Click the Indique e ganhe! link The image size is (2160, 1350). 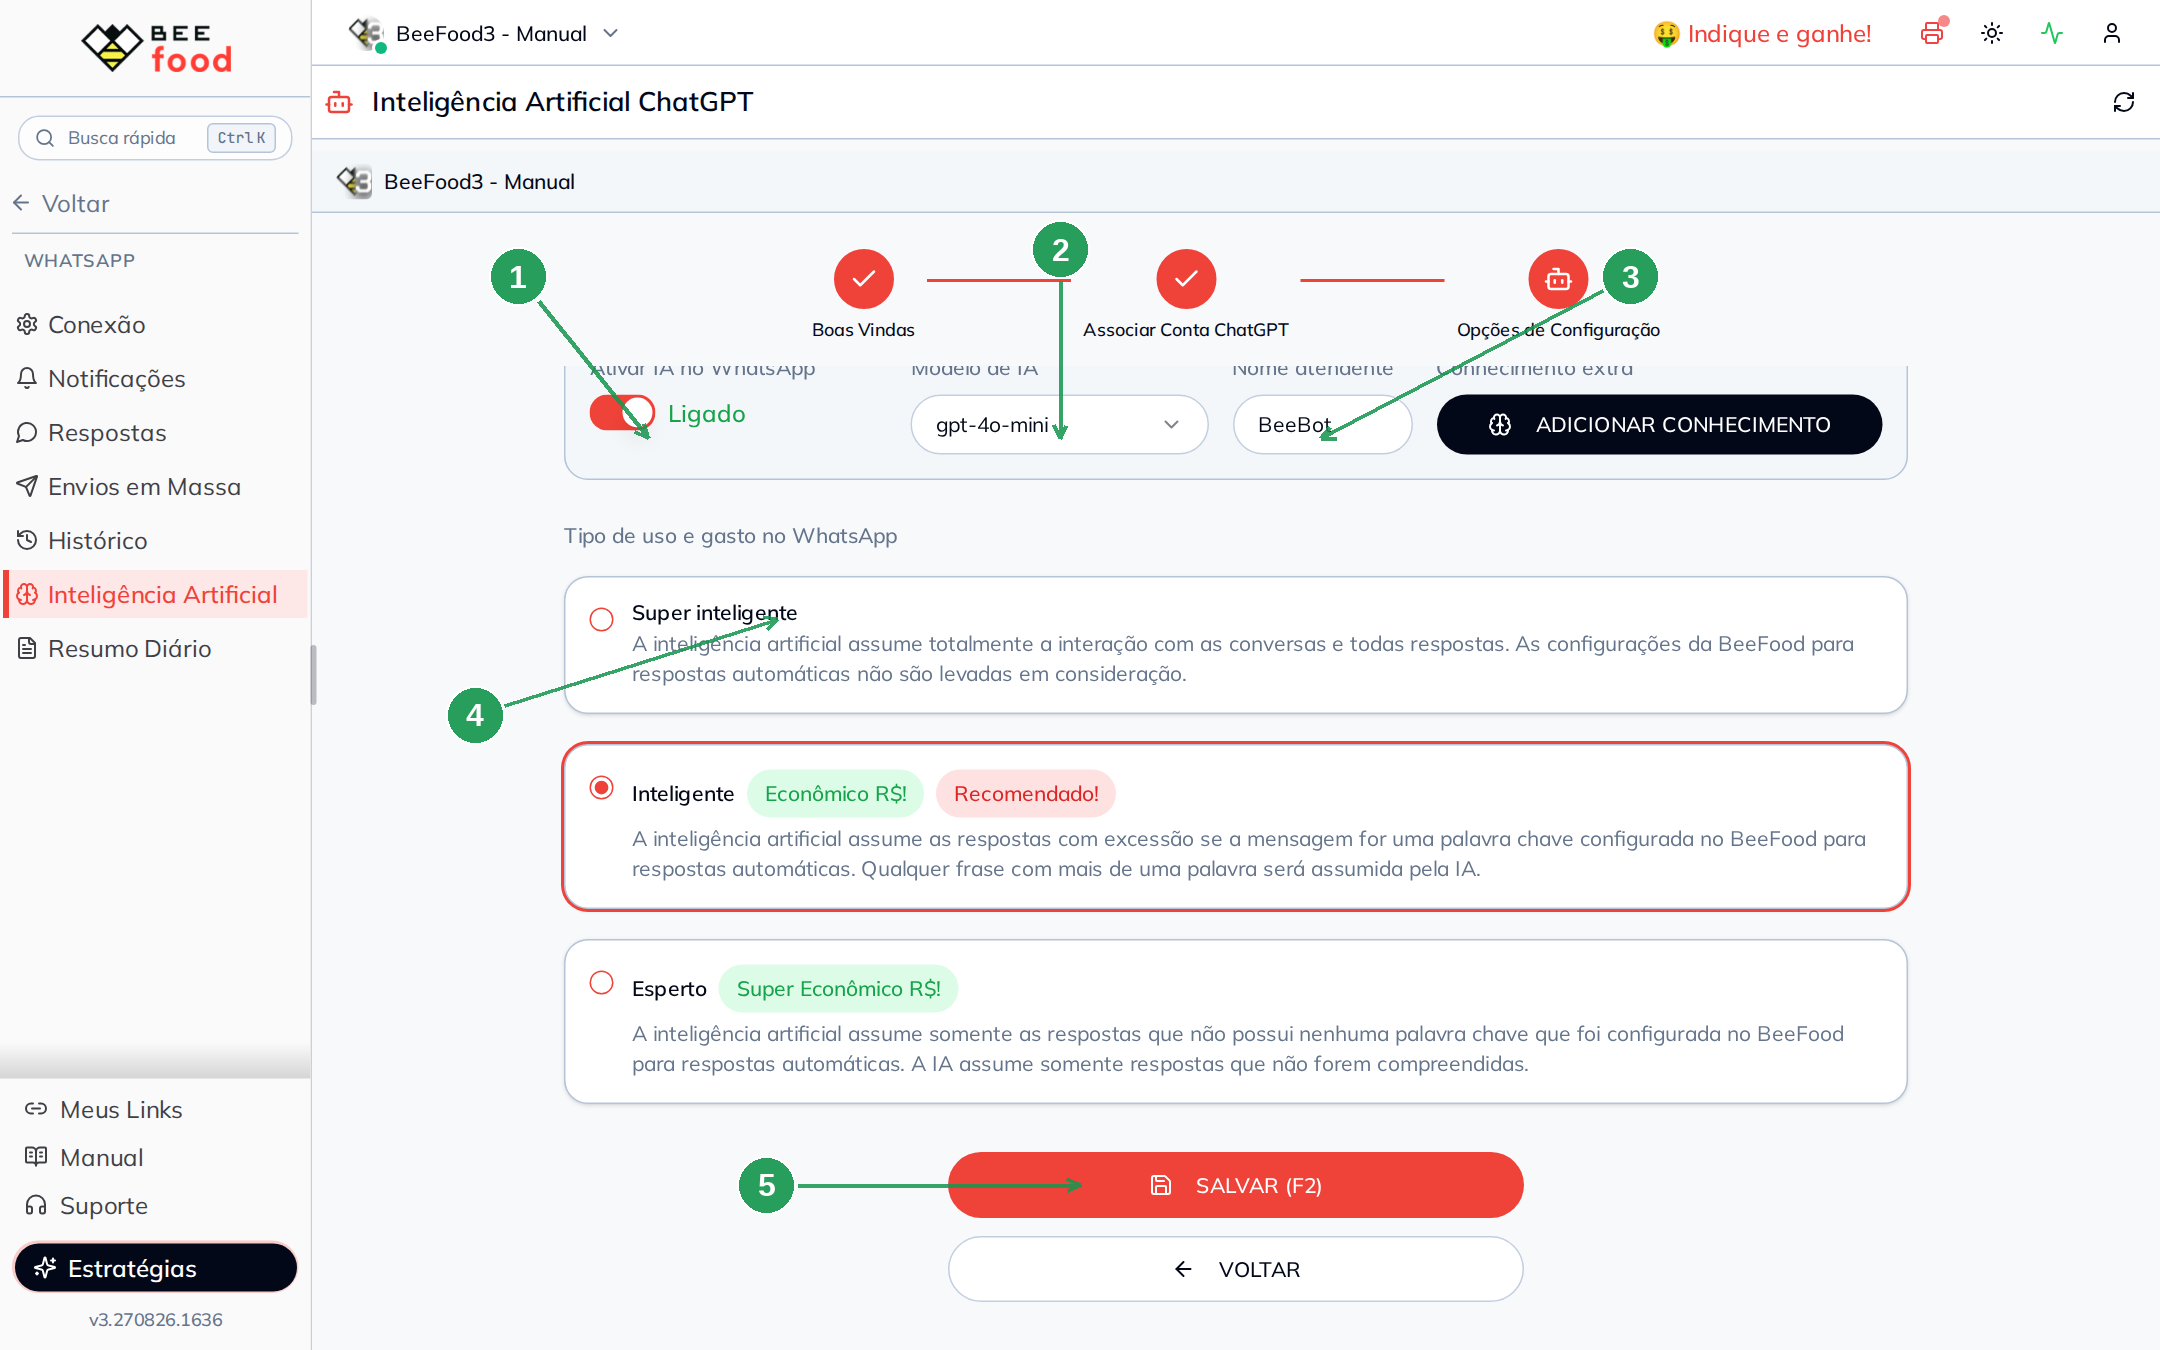tap(1762, 34)
